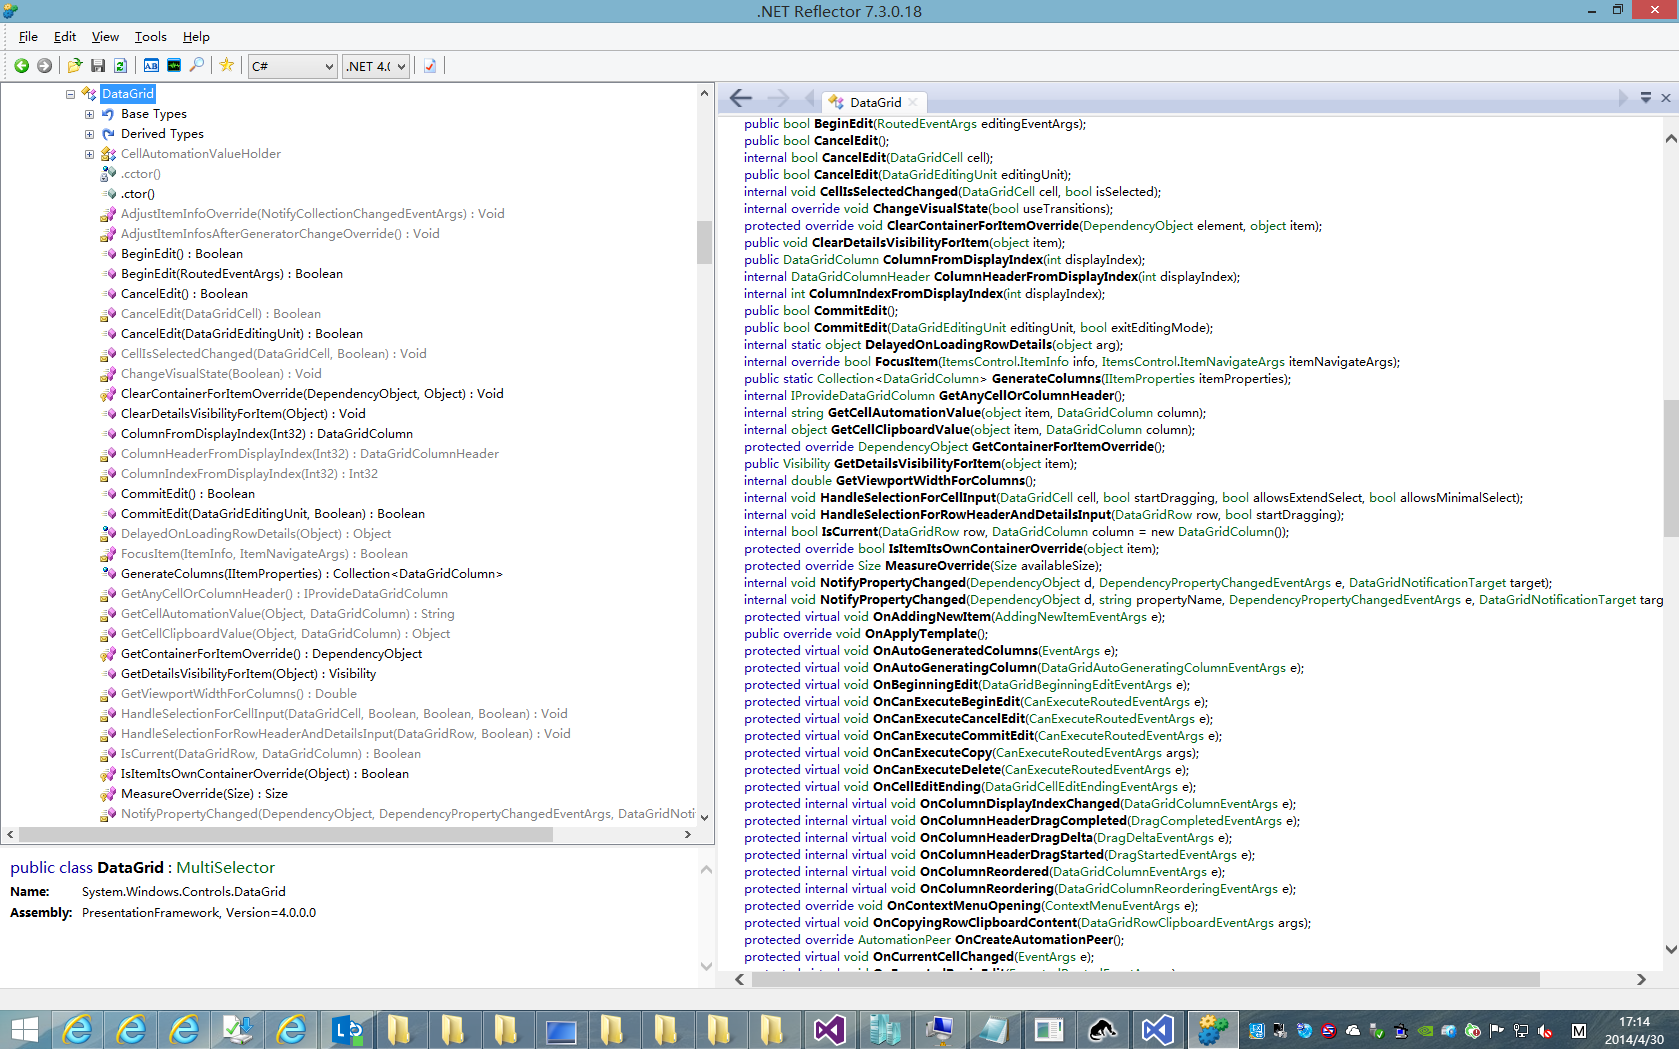Open the File menu
The width and height of the screenshot is (1679, 1049).
[x=28, y=37]
